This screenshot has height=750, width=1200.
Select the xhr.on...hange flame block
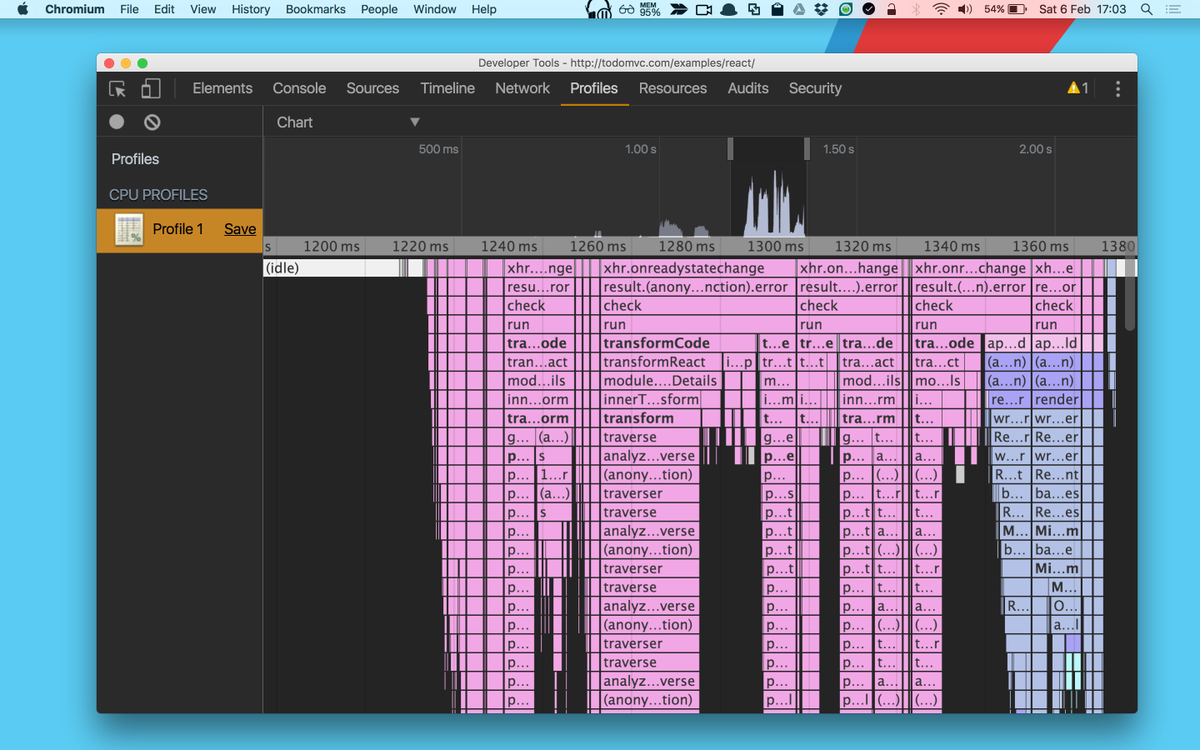click(x=848, y=268)
